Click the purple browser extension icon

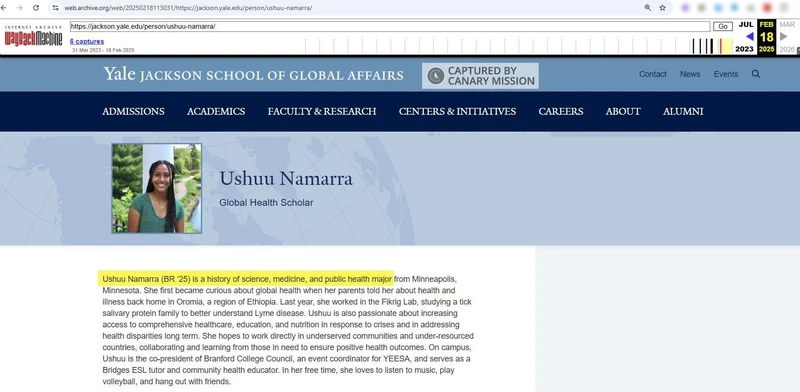(x=685, y=8)
